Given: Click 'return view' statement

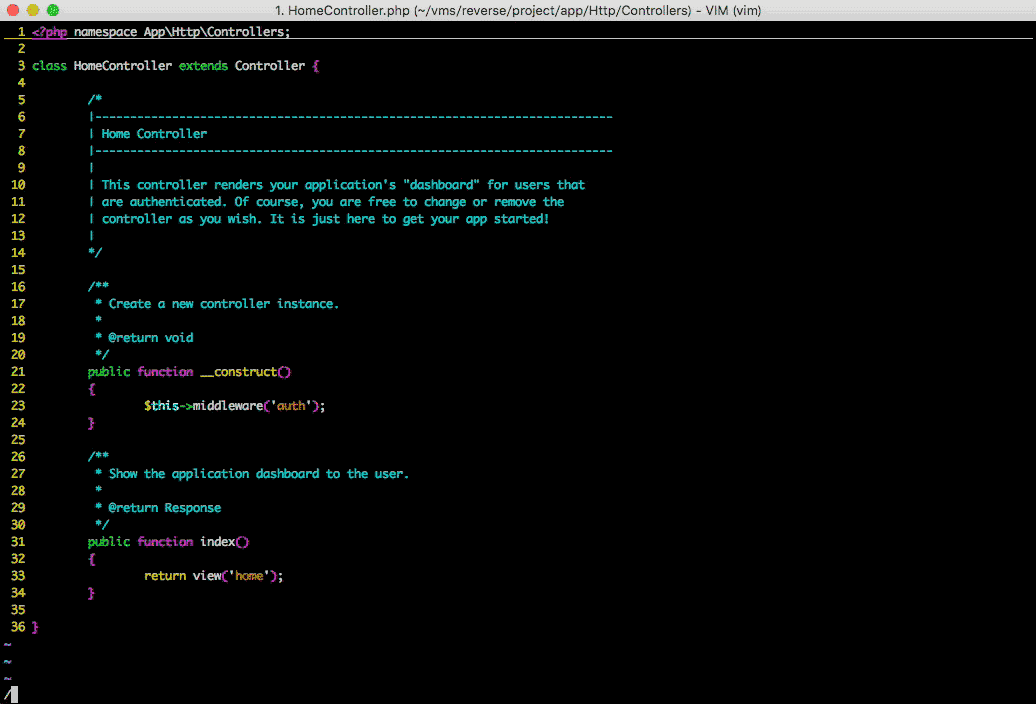Looking at the screenshot, I should pyautogui.click(x=182, y=576).
